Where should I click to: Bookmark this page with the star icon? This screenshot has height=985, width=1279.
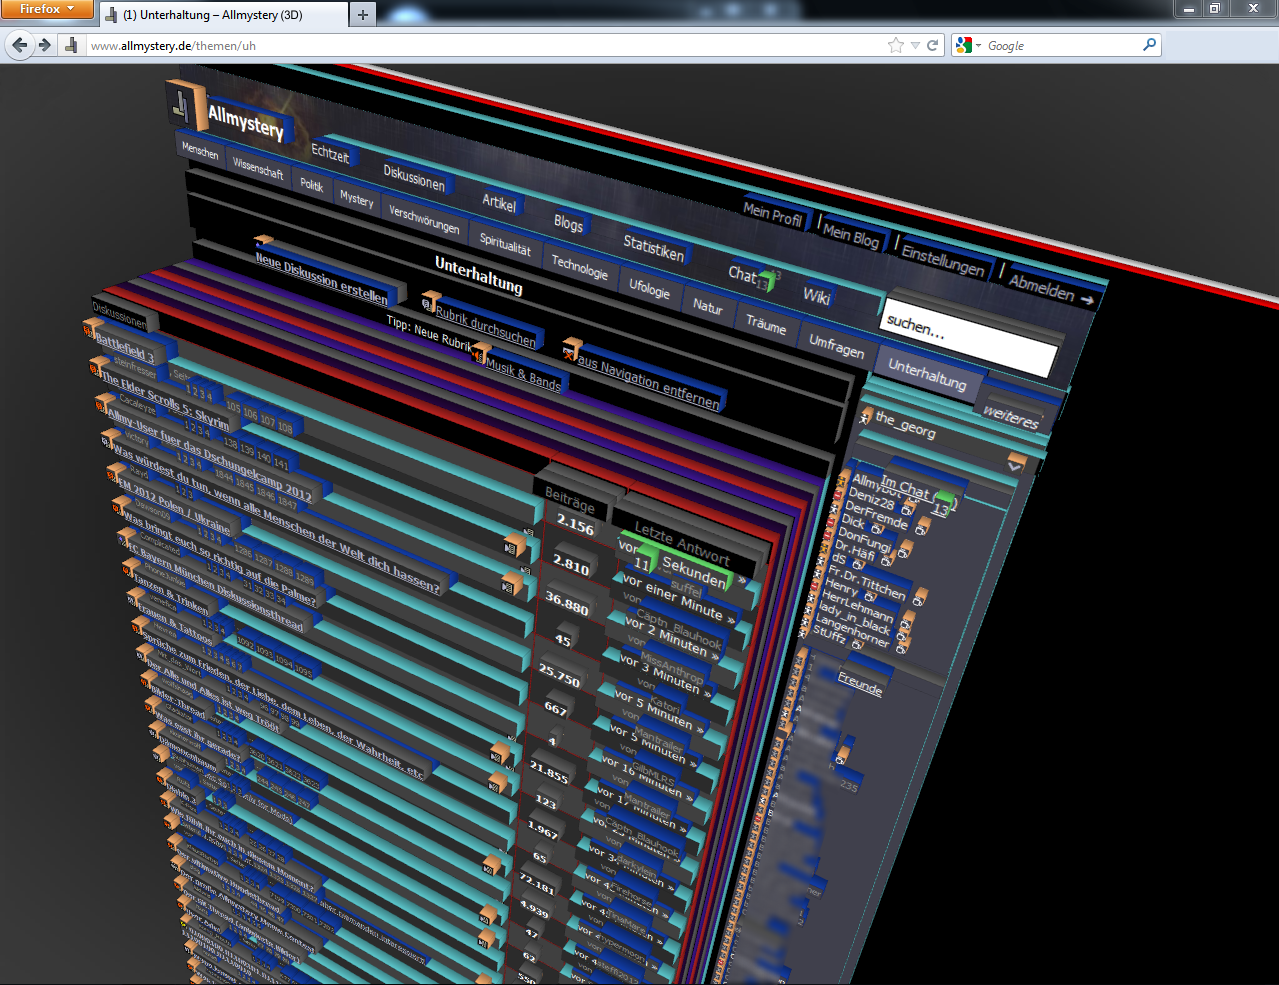896,45
